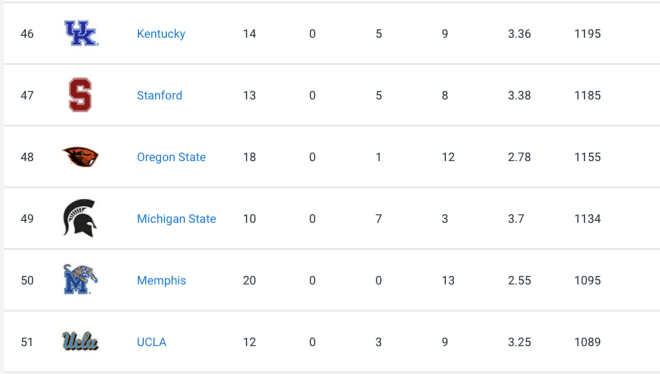
Task: Click Oregon State's points value 1155
Action: coord(588,157)
